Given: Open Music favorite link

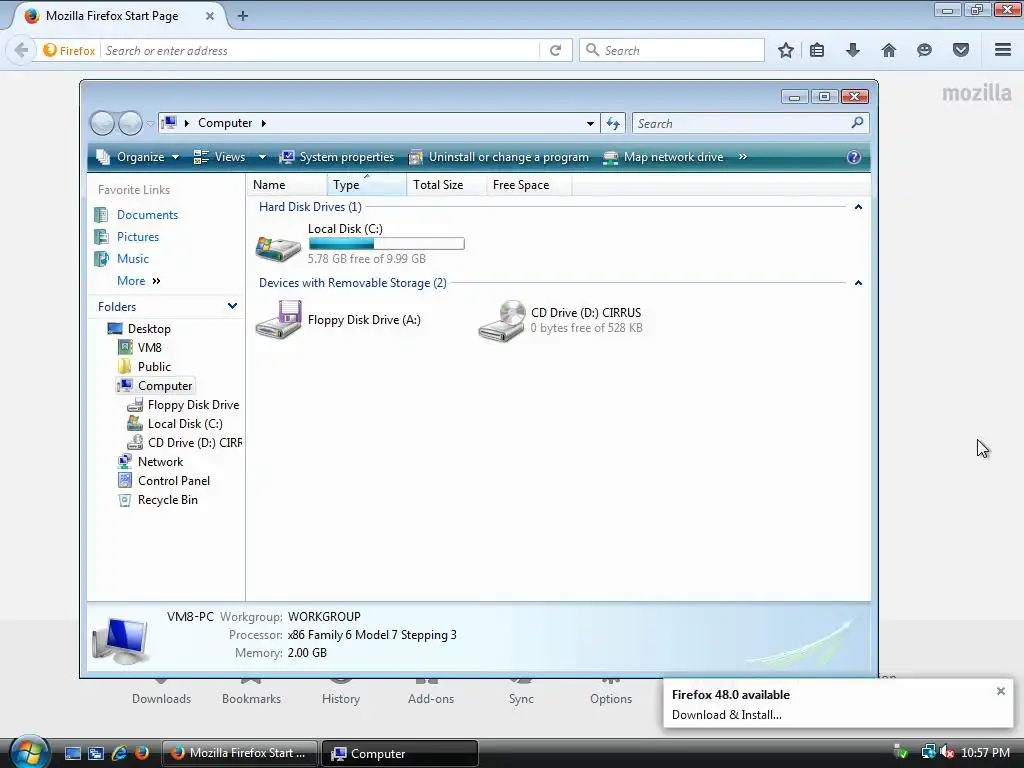Looking at the screenshot, I should coord(133,259).
